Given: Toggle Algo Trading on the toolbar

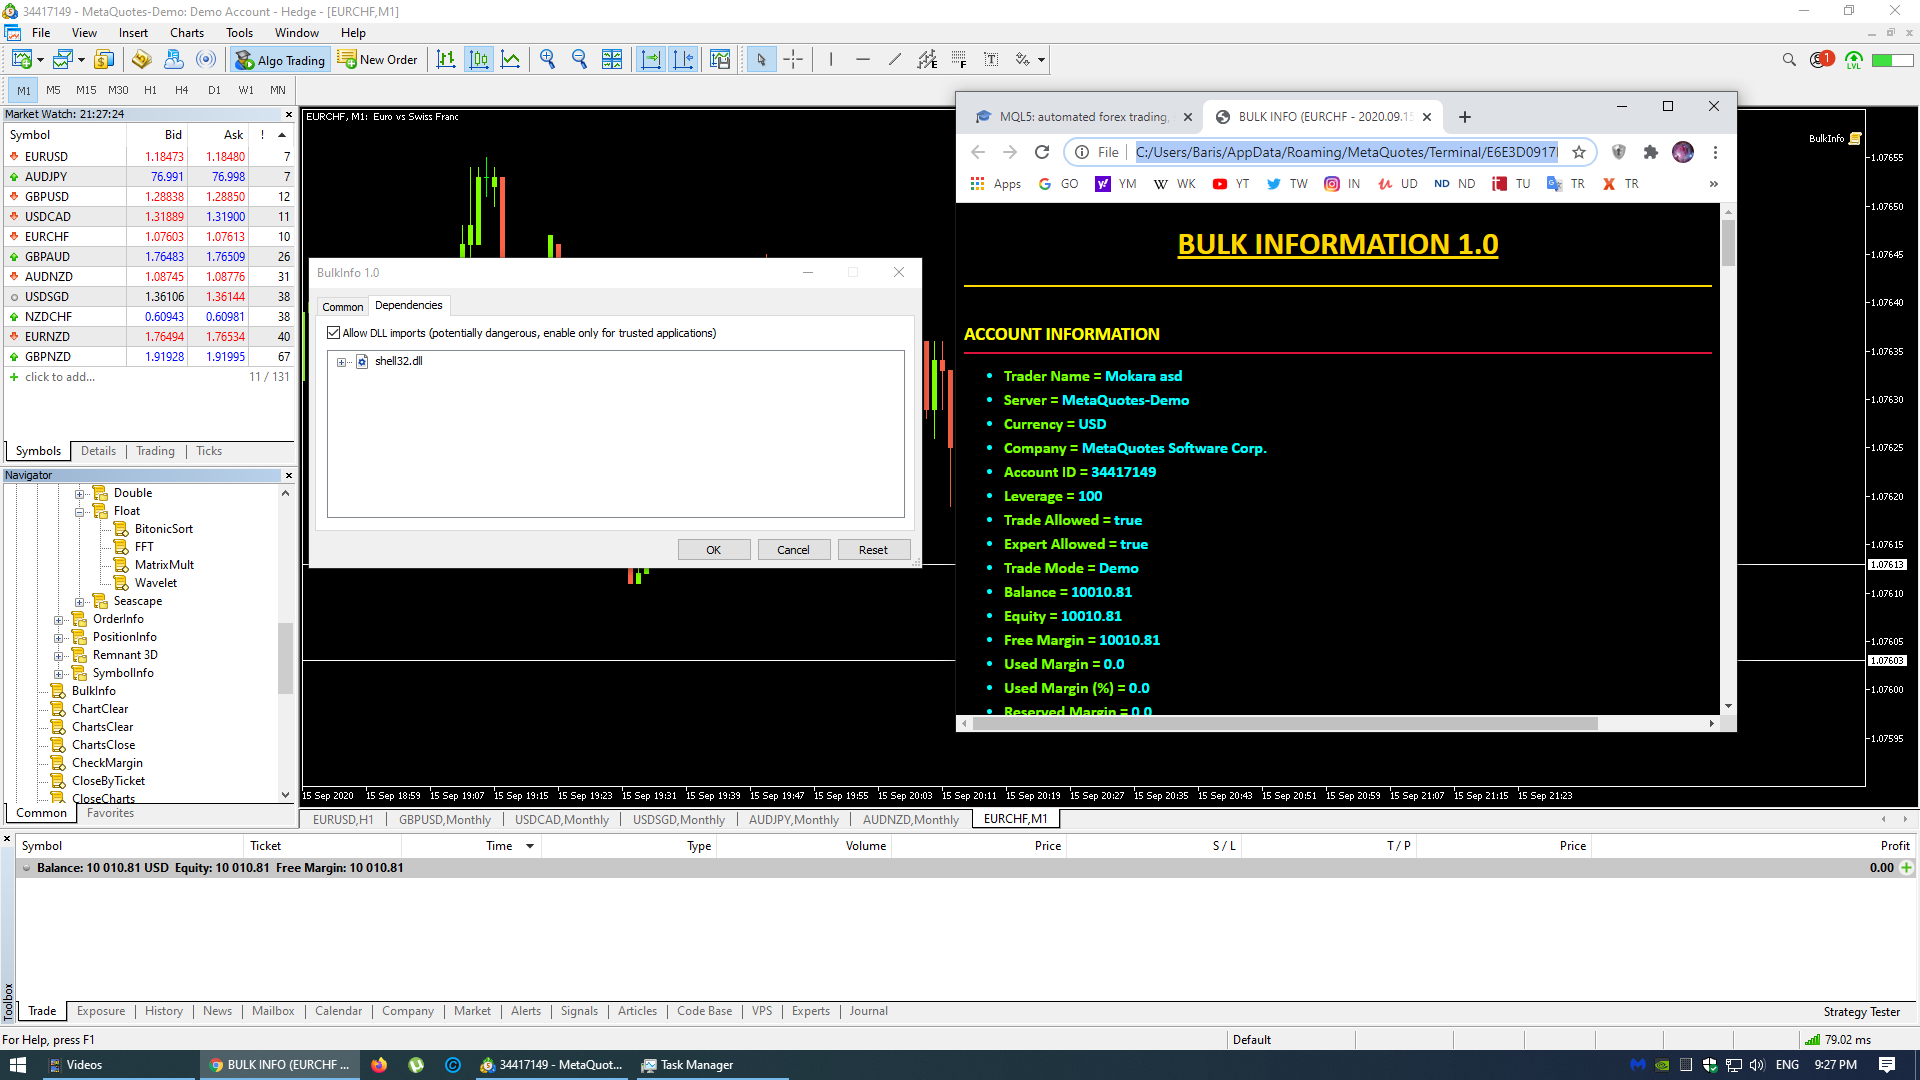Looking at the screenshot, I should [x=280, y=59].
